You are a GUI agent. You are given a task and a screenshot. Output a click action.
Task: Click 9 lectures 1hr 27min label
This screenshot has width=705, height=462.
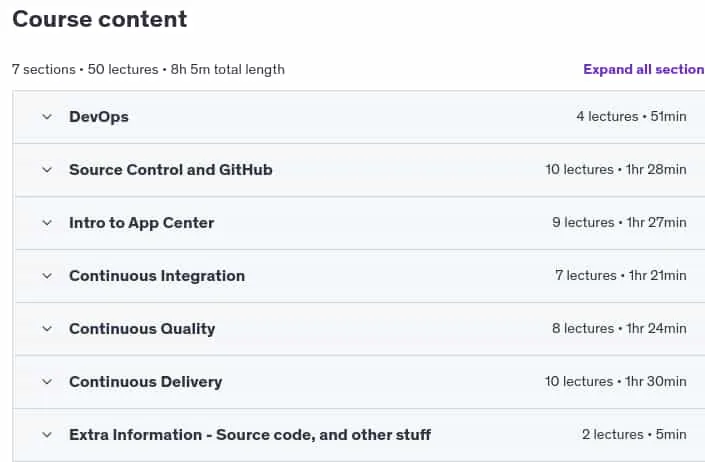click(619, 222)
